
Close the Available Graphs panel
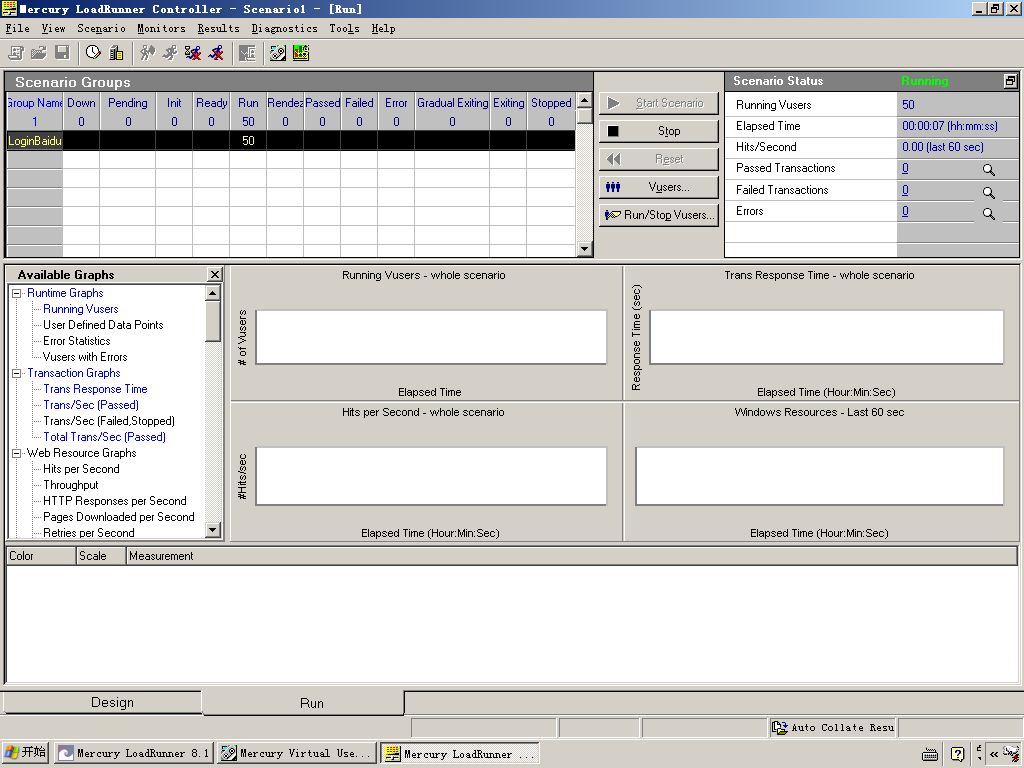click(214, 274)
